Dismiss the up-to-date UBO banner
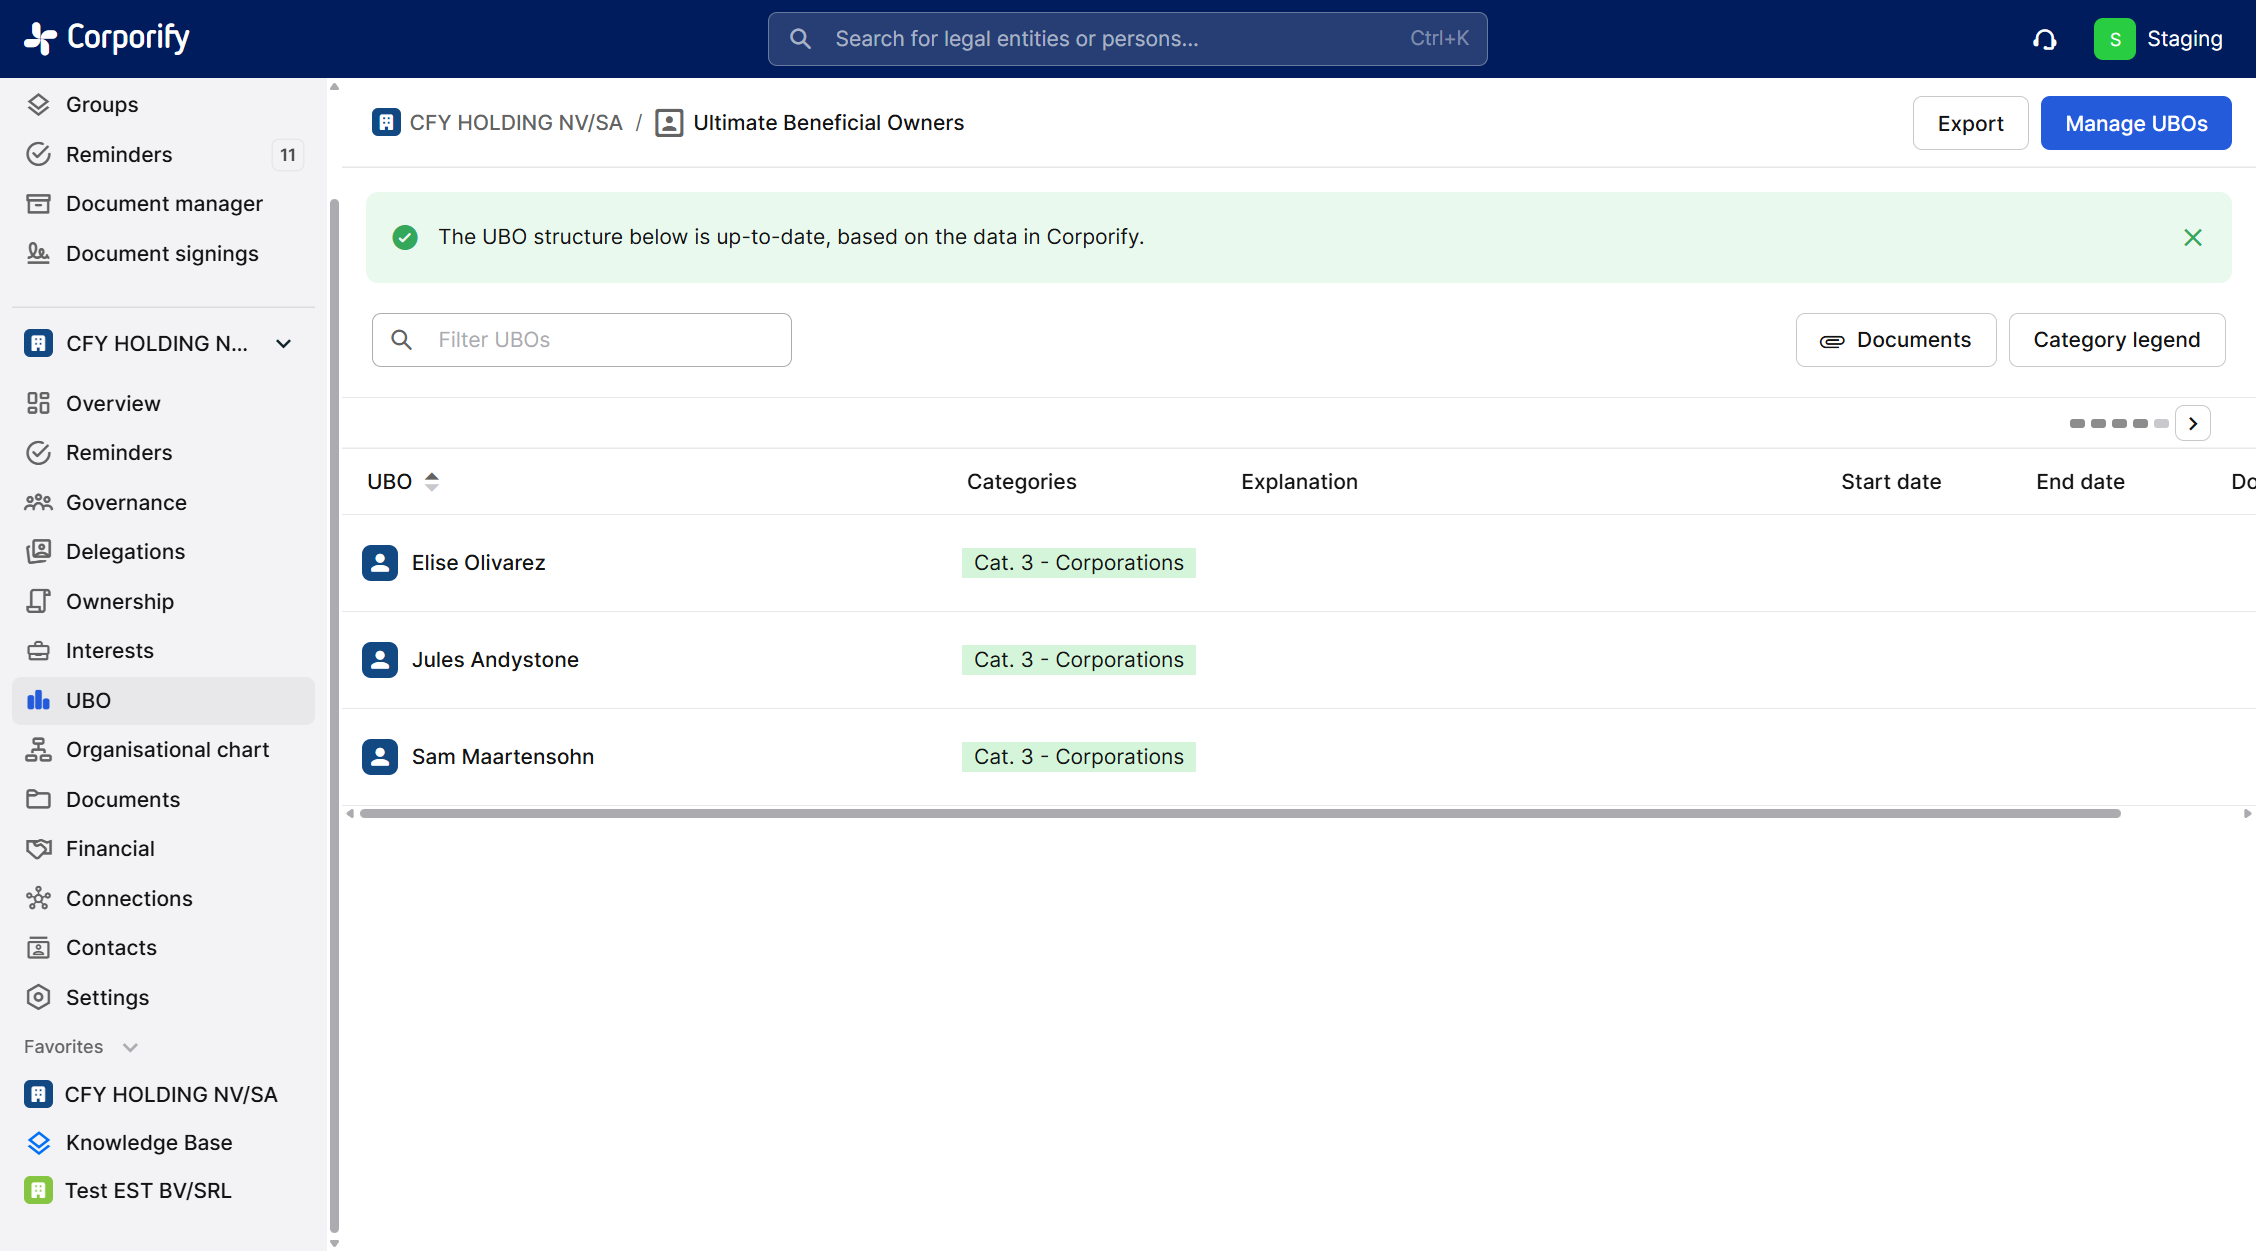Viewport: 2256px width, 1251px height. [2192, 238]
